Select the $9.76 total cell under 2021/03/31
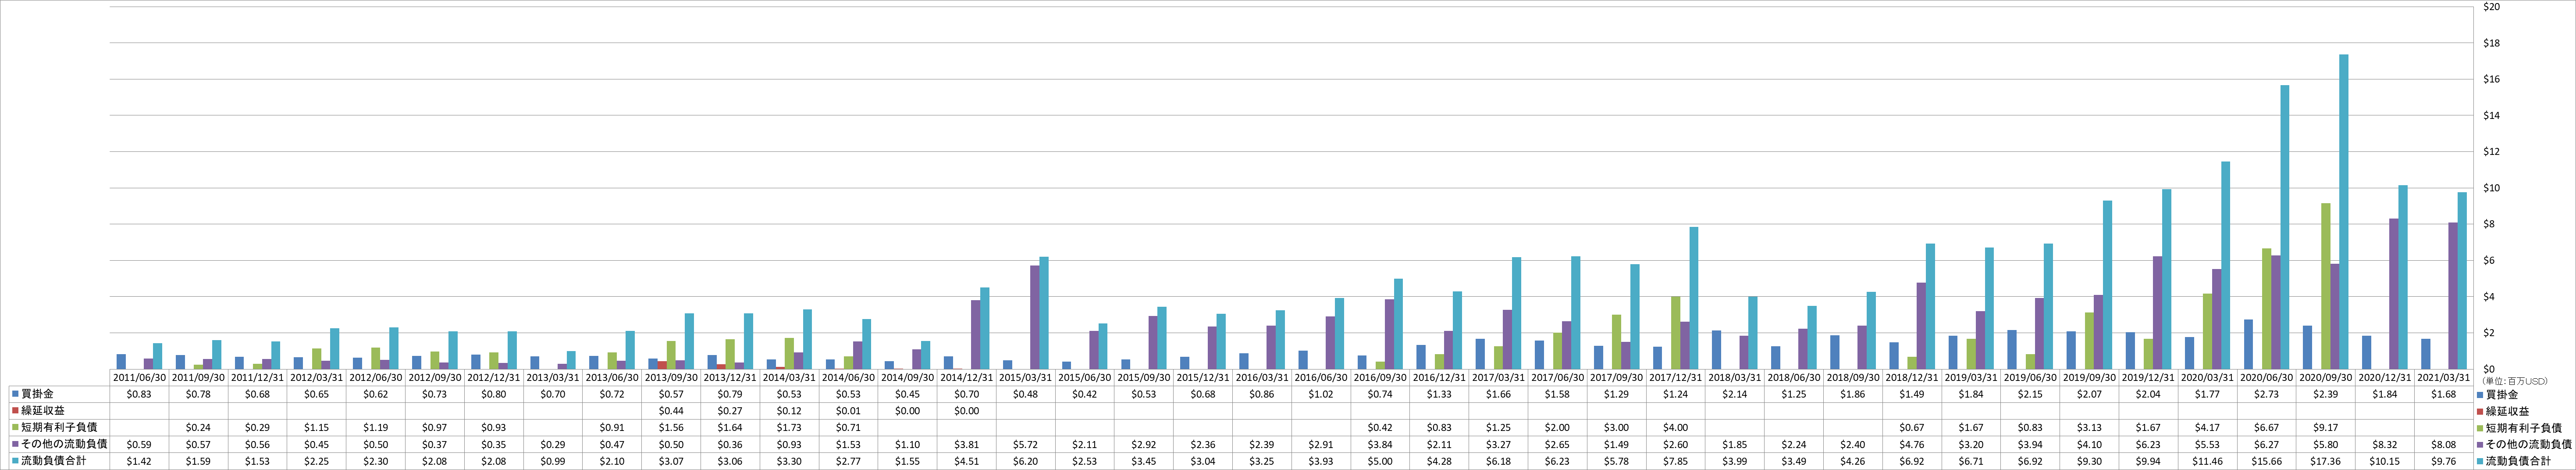This screenshot has height=470, width=2576. point(2444,461)
